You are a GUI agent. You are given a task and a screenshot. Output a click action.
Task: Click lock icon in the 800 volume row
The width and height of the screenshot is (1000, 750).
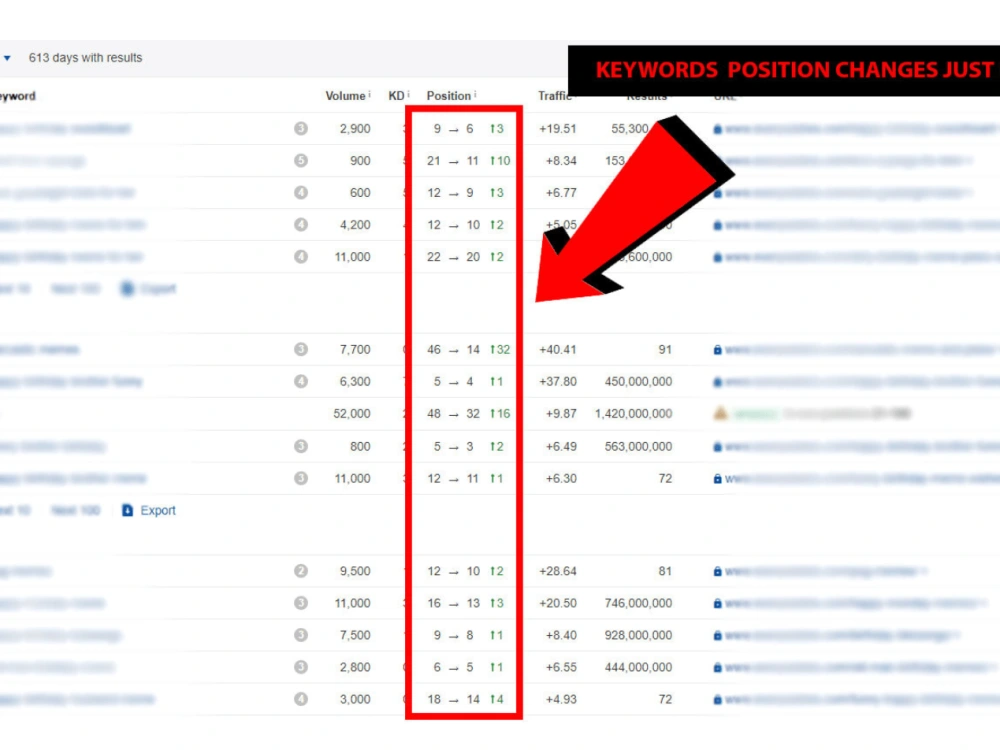tap(717, 447)
